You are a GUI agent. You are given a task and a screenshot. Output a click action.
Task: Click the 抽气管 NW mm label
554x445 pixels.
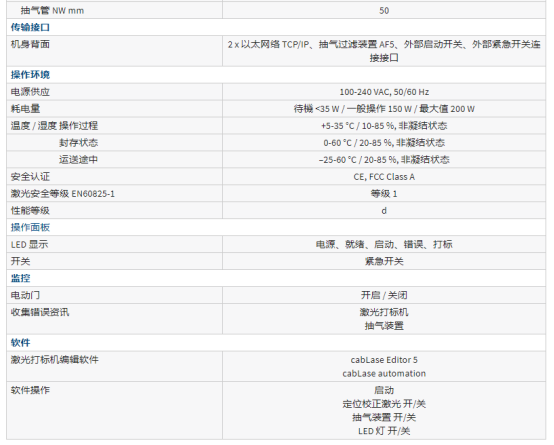coord(52,11)
